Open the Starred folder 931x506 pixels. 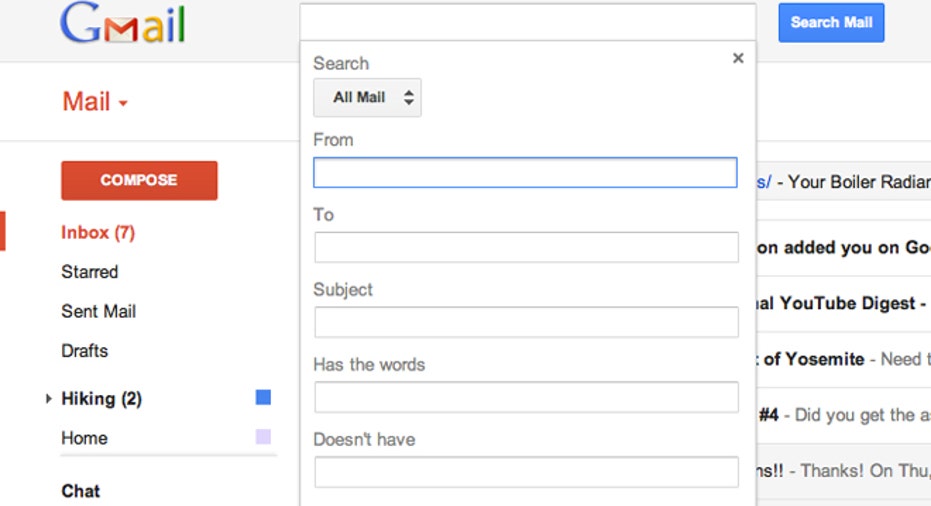(x=90, y=272)
